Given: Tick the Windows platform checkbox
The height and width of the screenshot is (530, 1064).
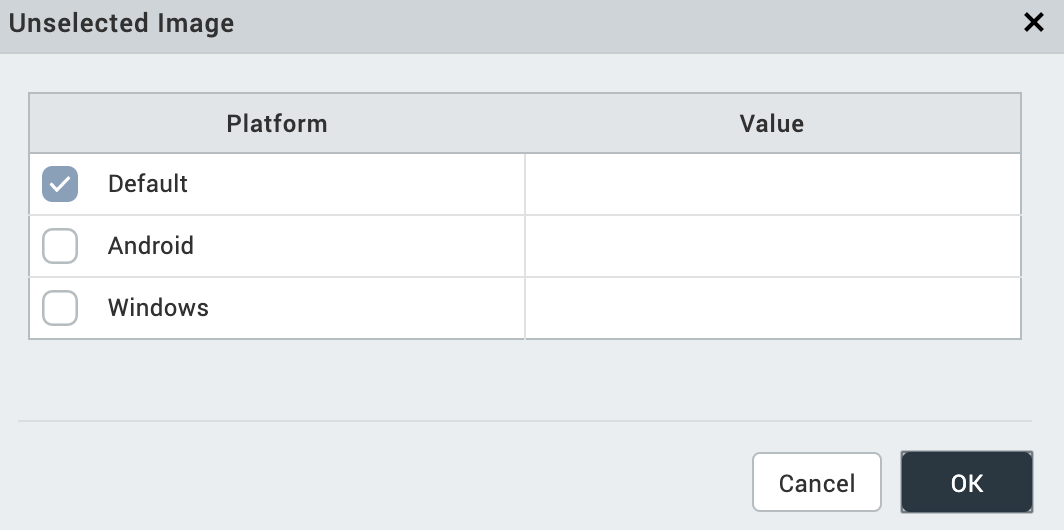Looking at the screenshot, I should (60, 308).
